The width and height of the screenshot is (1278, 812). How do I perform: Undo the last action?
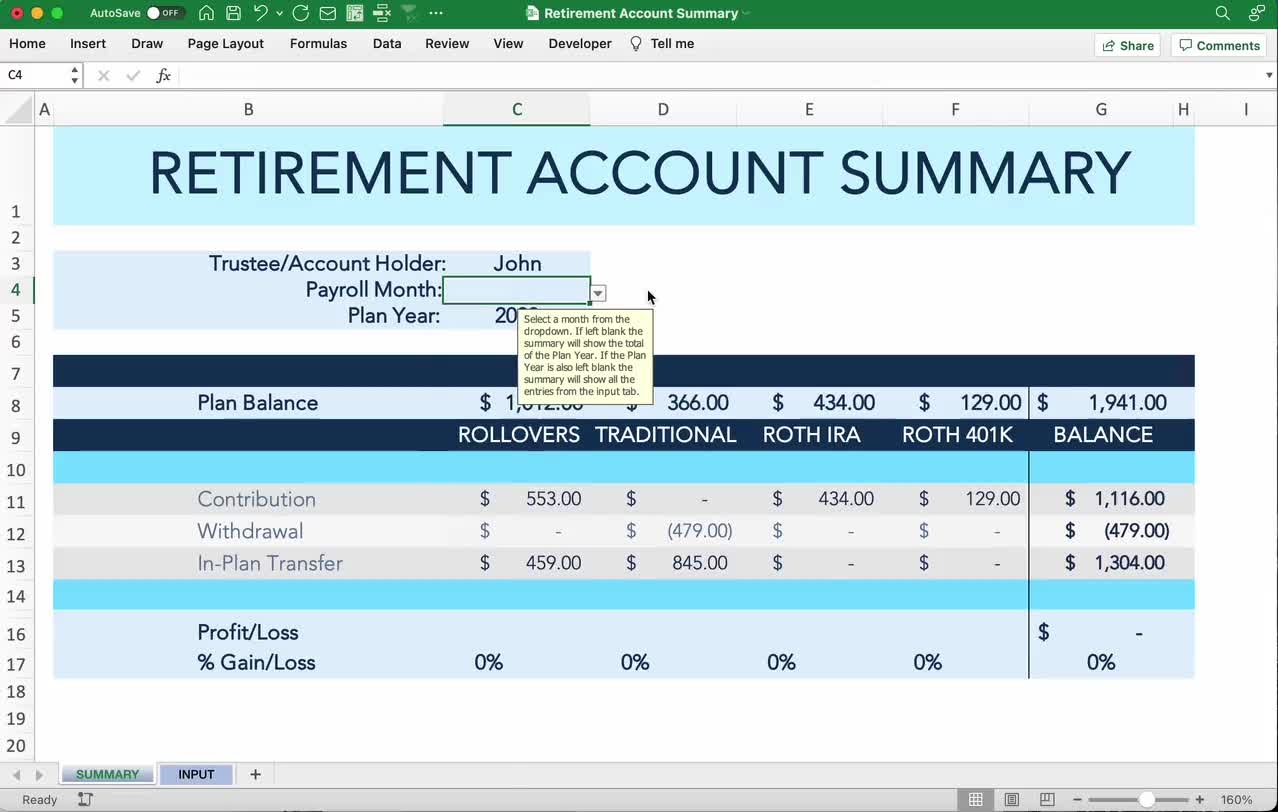(260, 13)
